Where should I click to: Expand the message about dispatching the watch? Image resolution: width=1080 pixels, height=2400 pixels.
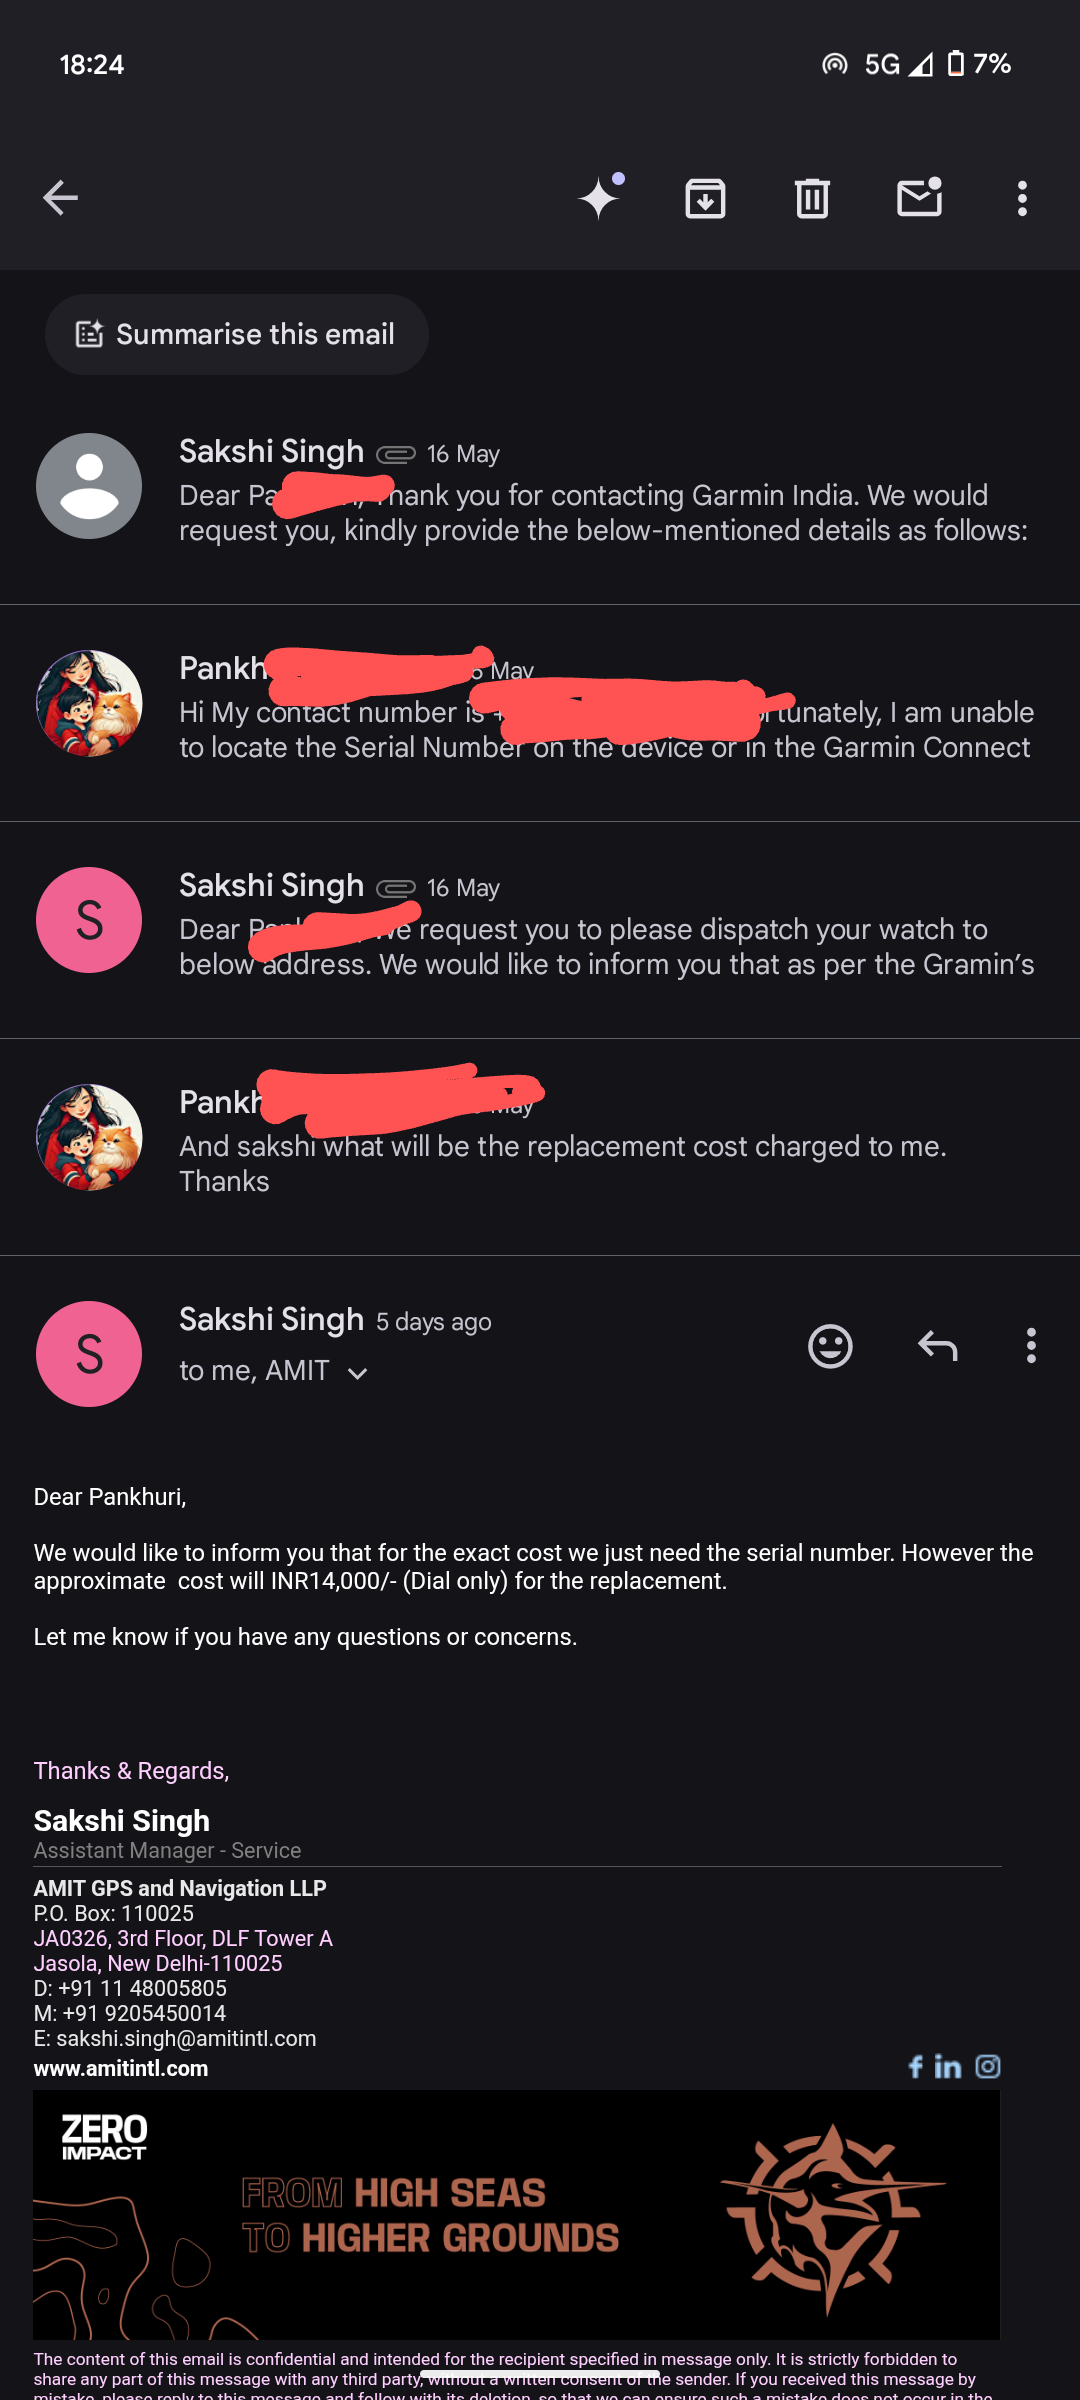(x=600, y=930)
